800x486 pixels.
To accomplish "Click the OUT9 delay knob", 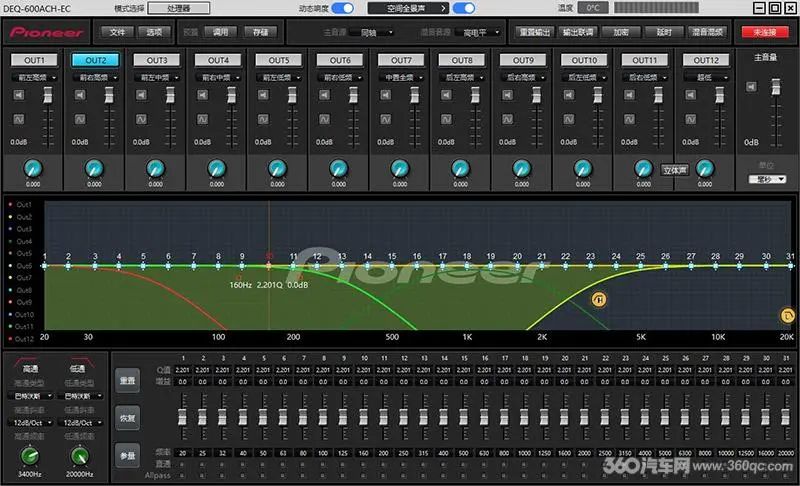I will point(522,168).
